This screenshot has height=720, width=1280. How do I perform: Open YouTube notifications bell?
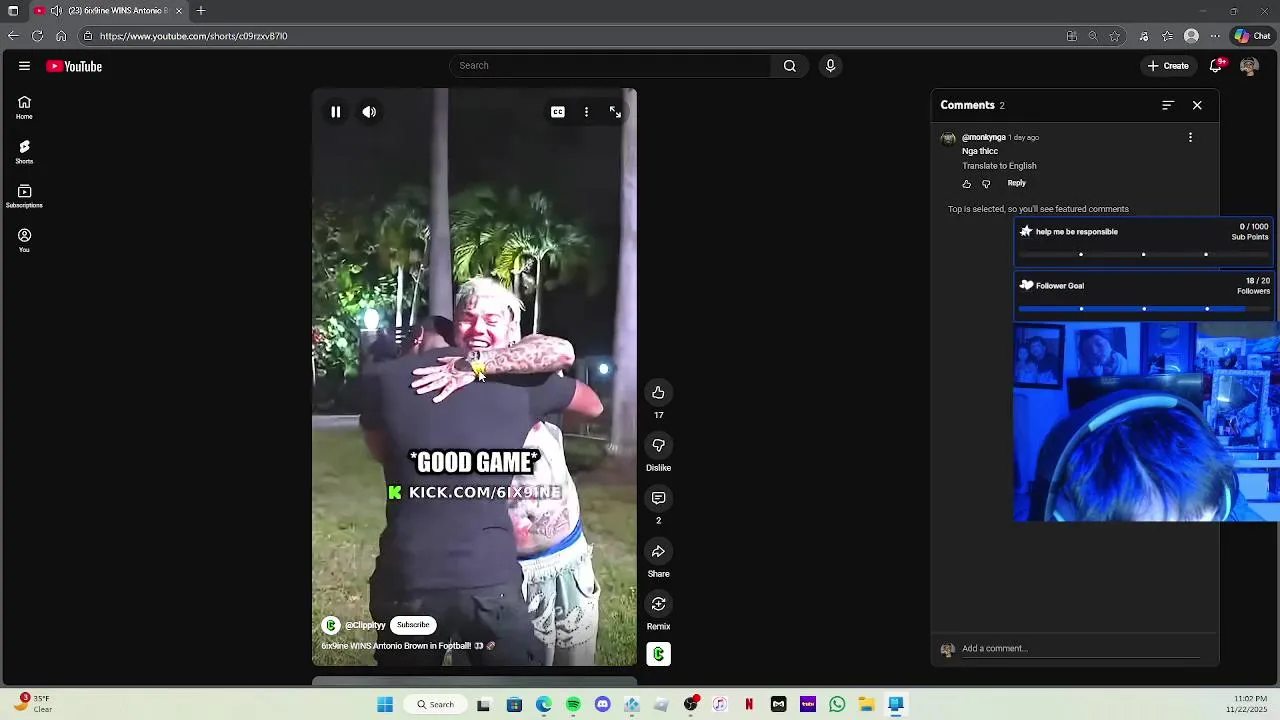pos(1216,66)
